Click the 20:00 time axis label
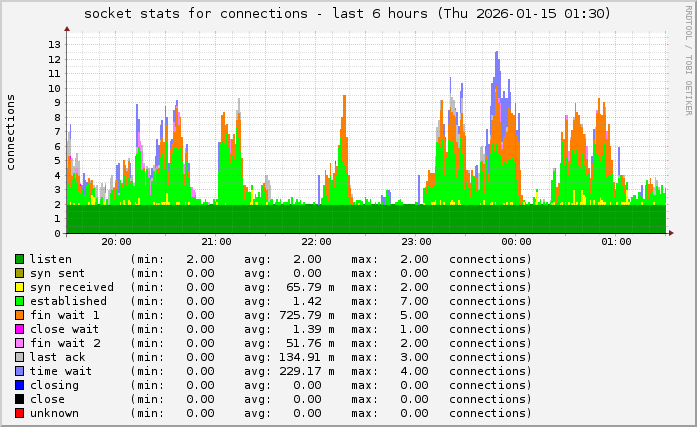Image resolution: width=697 pixels, height=427 pixels. [x=116, y=241]
